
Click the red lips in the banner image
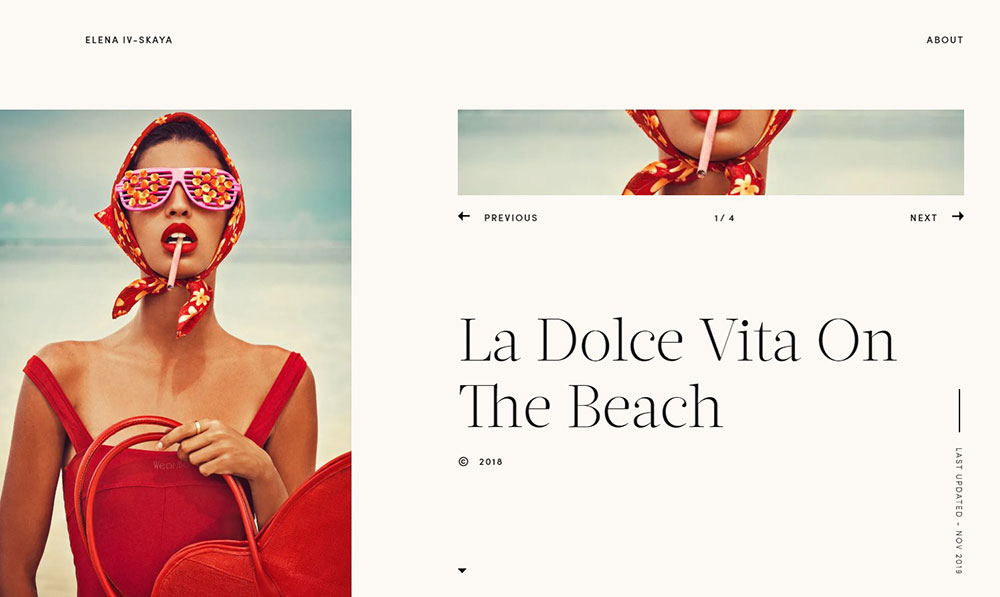tap(715, 117)
